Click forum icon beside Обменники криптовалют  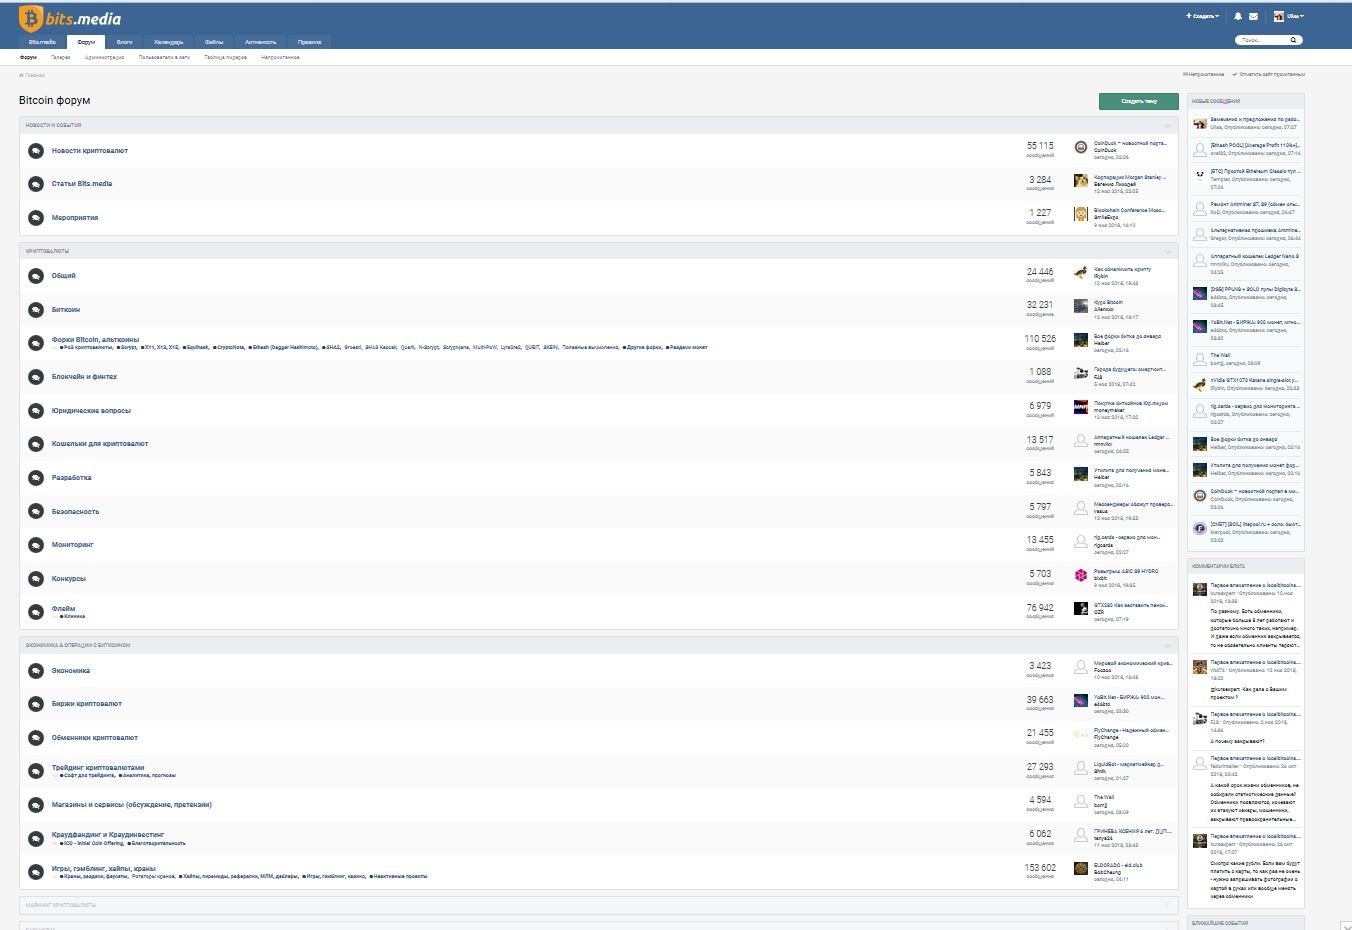click(36, 738)
